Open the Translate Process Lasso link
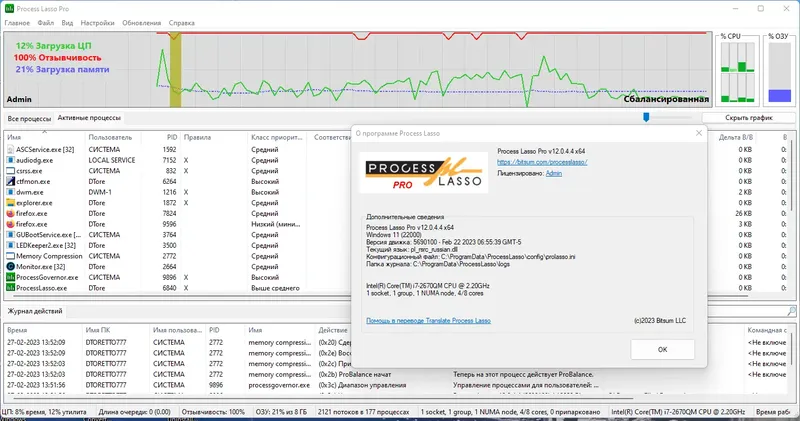The image size is (800, 421). pos(428,321)
